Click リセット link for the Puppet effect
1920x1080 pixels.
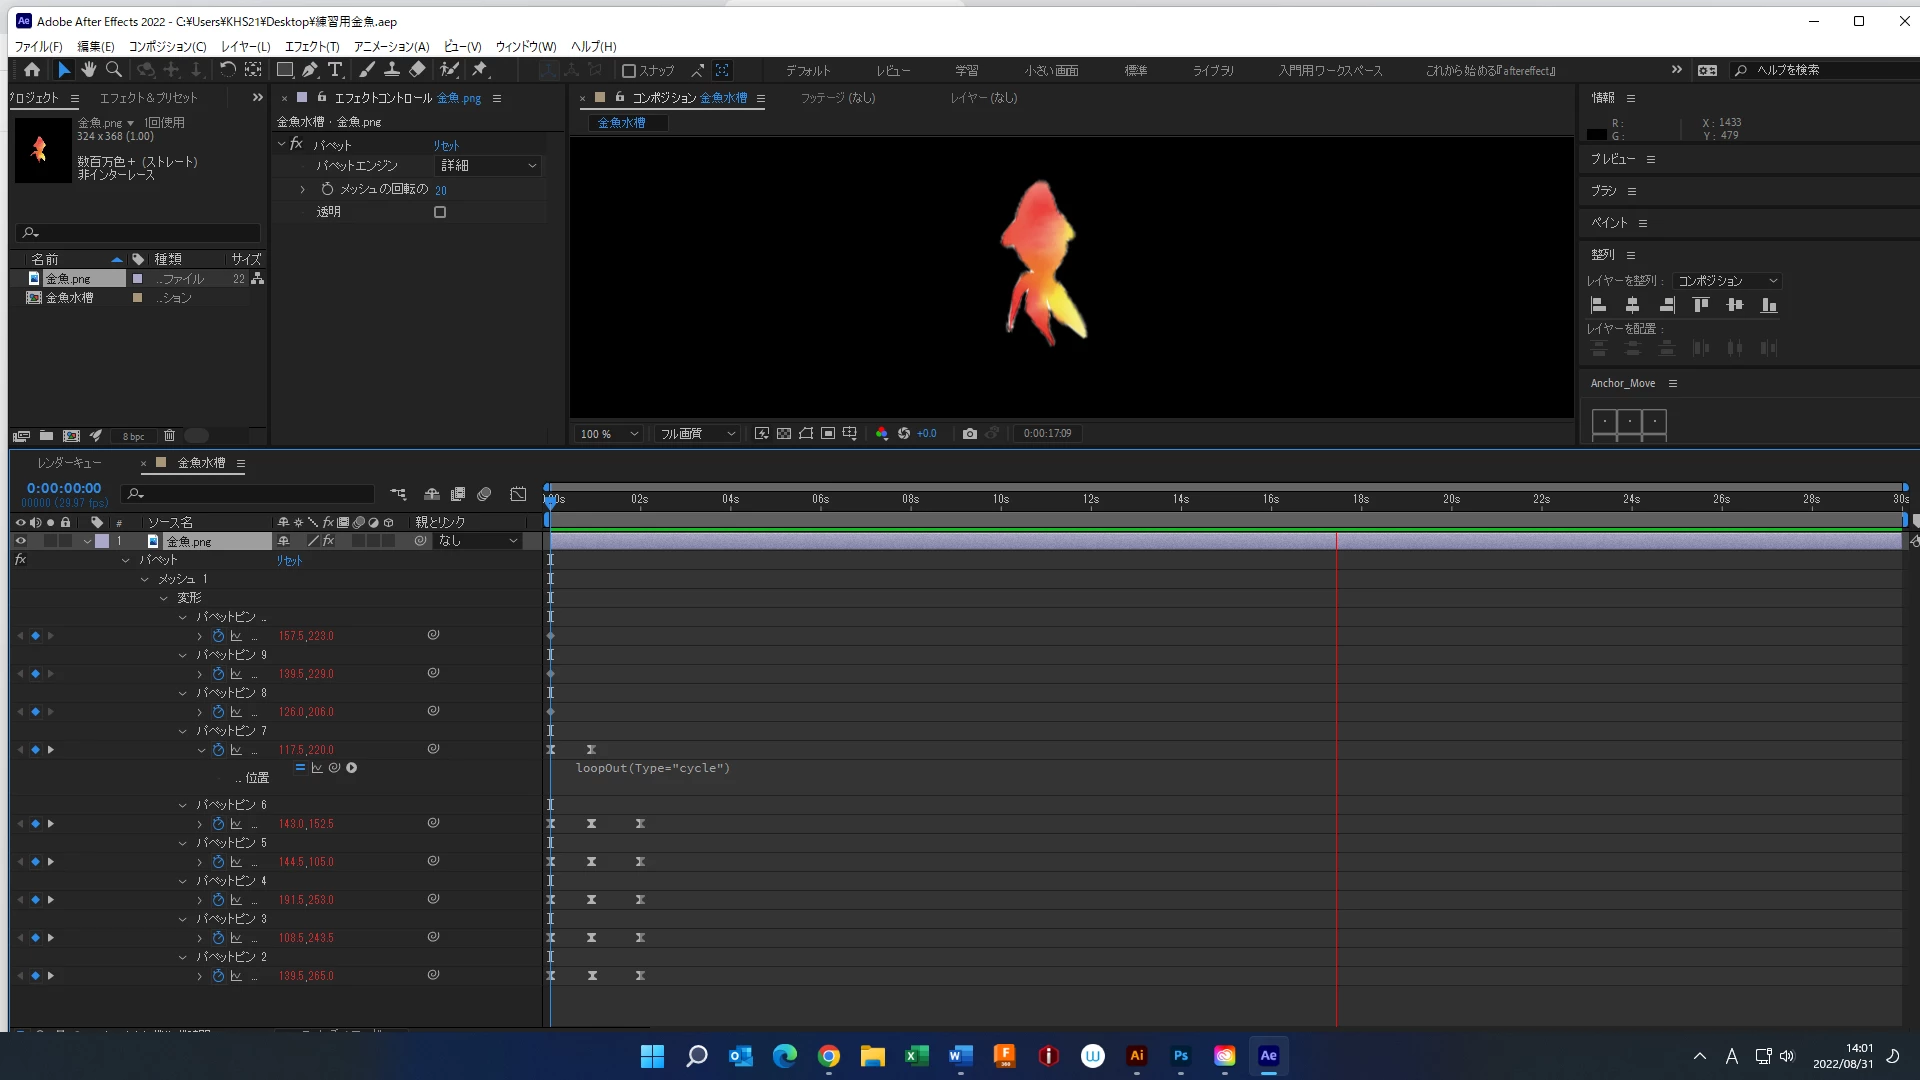click(x=446, y=146)
